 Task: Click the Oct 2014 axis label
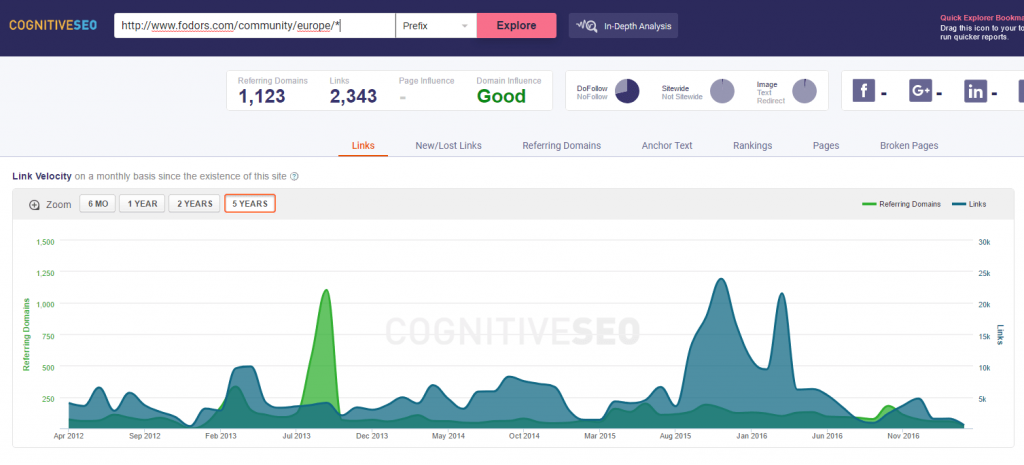coord(524,436)
